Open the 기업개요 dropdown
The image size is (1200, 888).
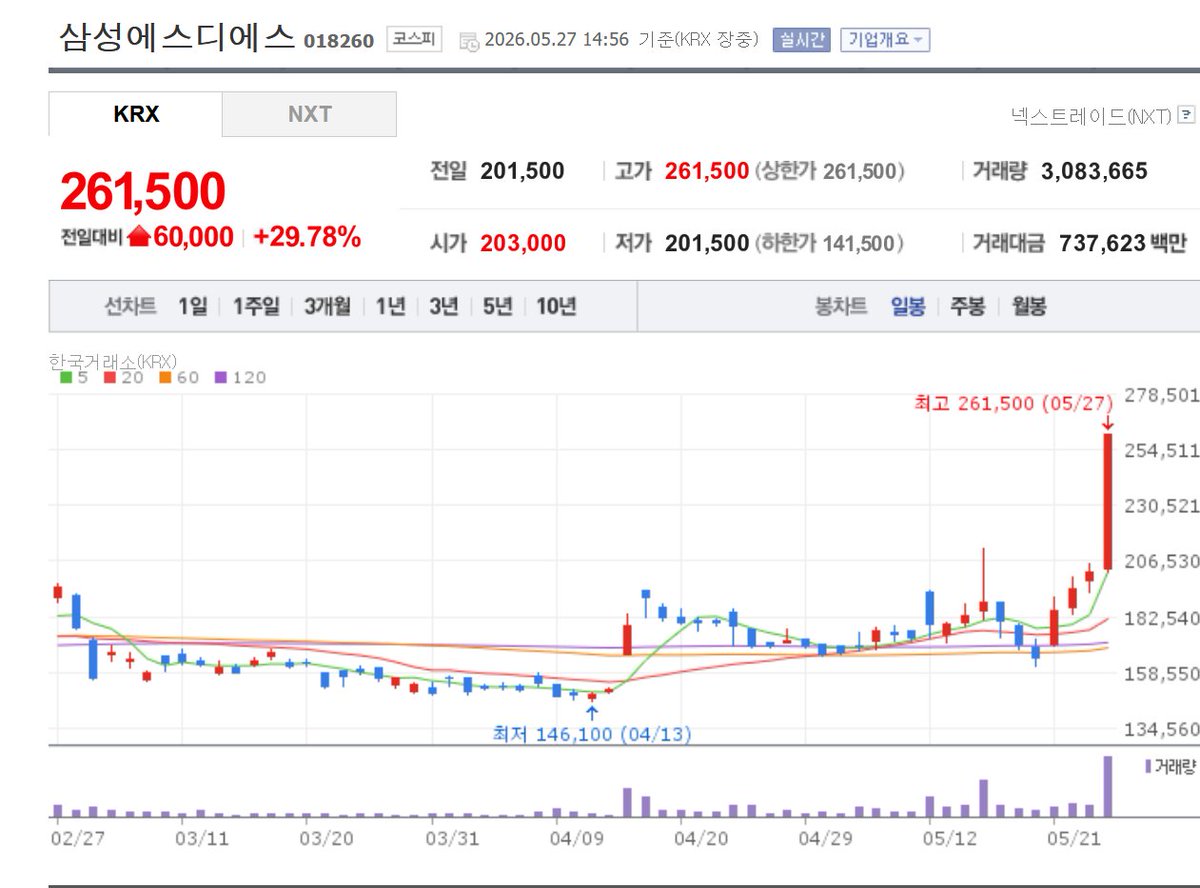click(x=885, y=40)
